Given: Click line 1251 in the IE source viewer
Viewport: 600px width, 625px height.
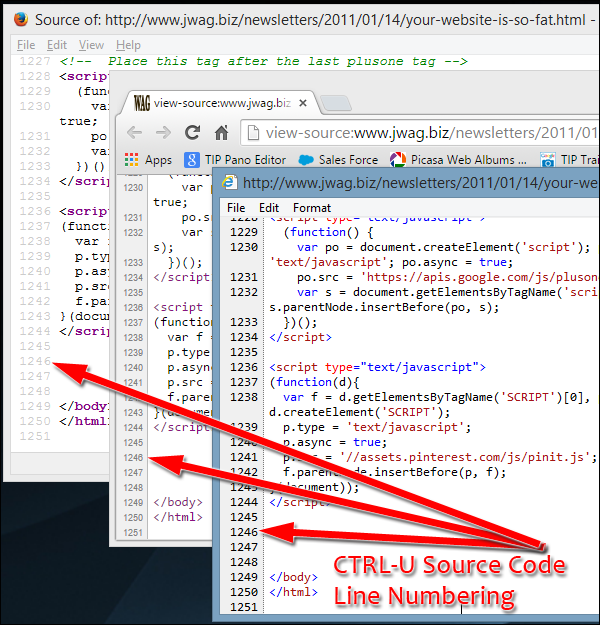Looking at the screenshot, I should pos(244,607).
